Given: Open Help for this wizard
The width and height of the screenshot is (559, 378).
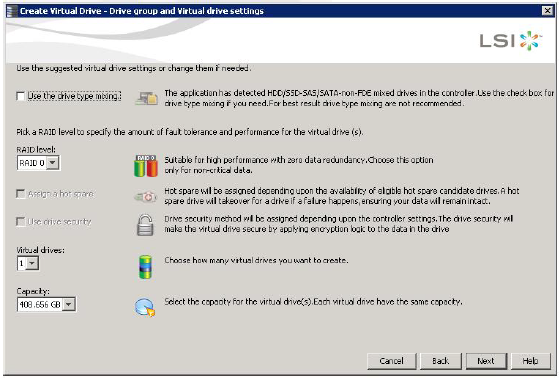Looking at the screenshot, I should 530,361.
